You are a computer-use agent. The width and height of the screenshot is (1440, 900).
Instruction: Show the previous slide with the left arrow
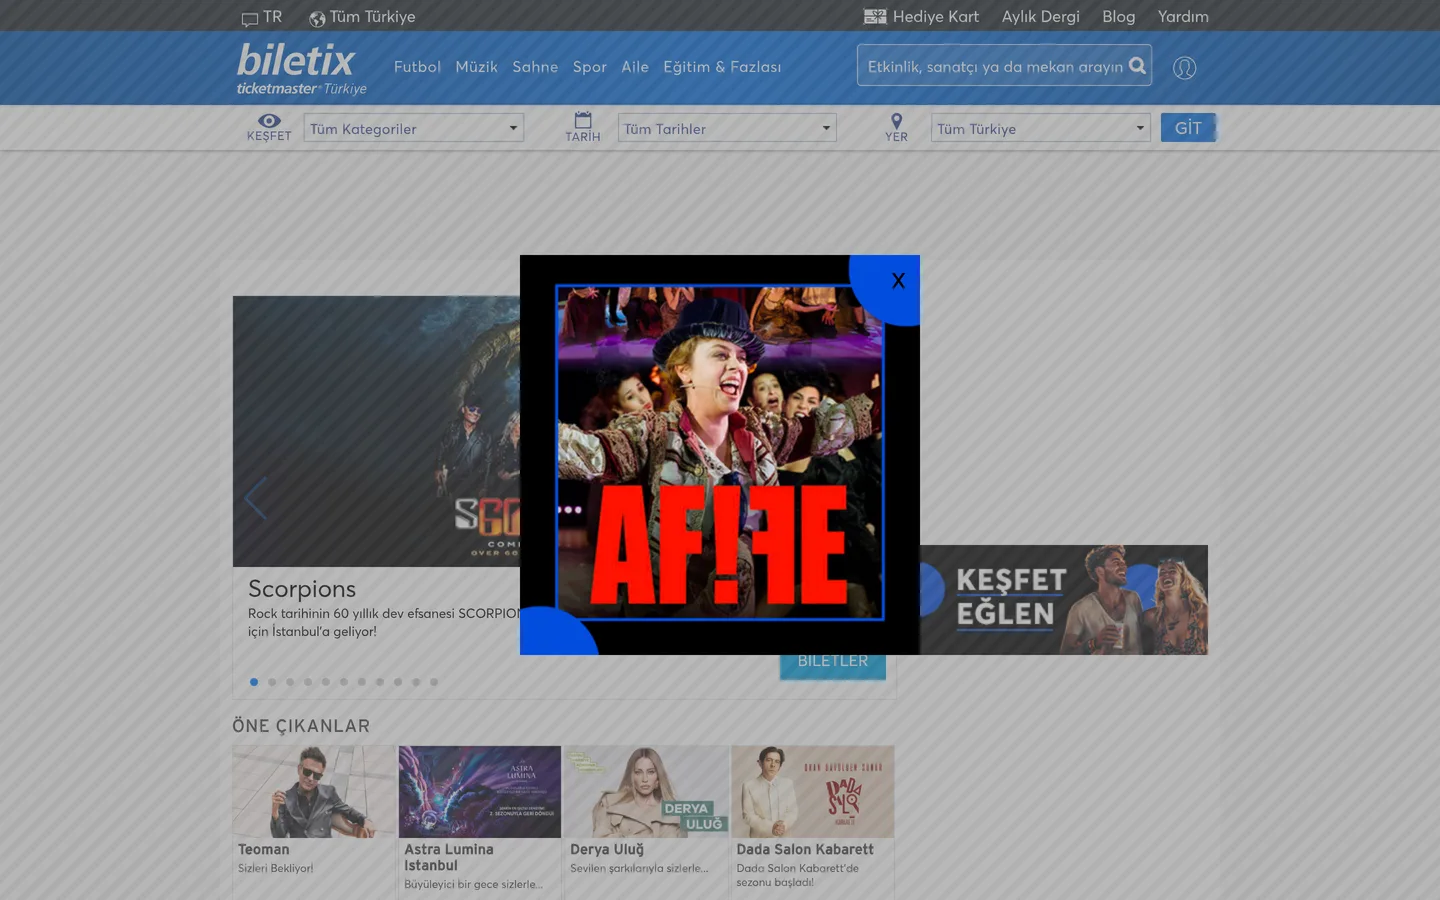click(255, 498)
